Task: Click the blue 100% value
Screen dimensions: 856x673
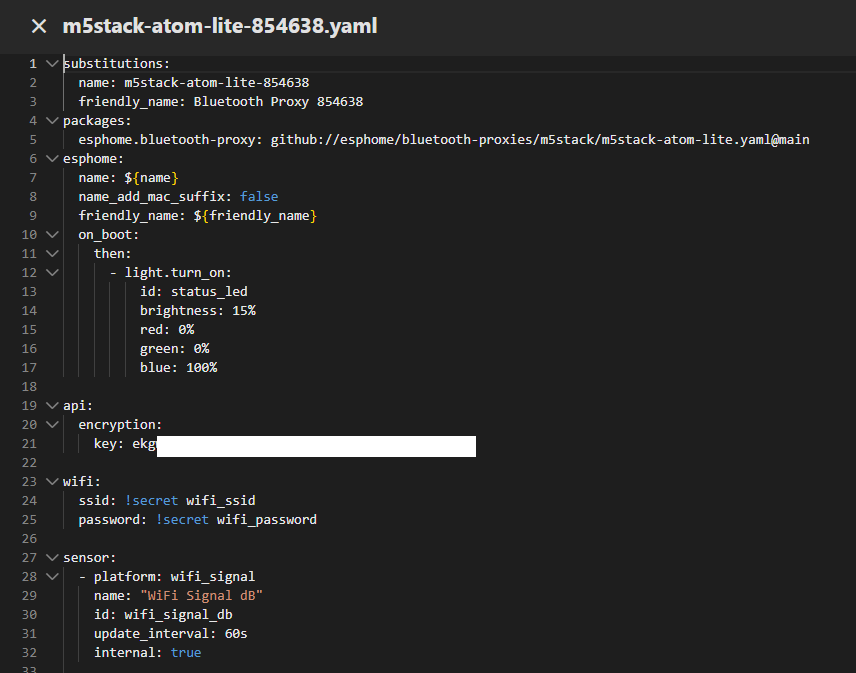Action: coord(201,368)
